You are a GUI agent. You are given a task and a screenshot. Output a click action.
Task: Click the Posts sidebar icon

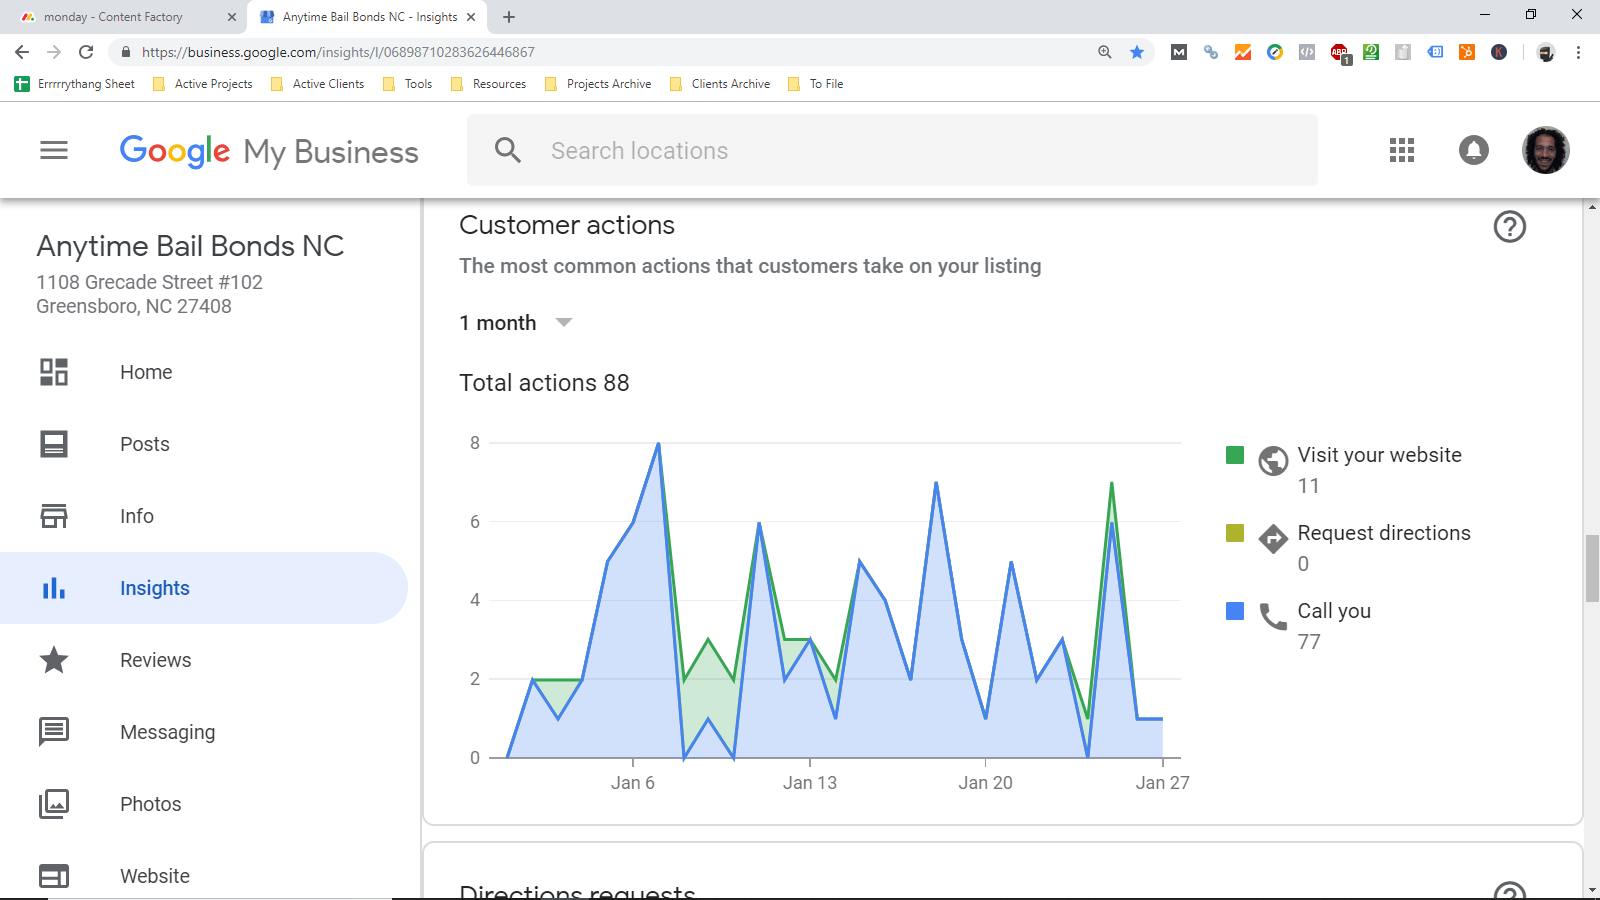[x=54, y=444]
